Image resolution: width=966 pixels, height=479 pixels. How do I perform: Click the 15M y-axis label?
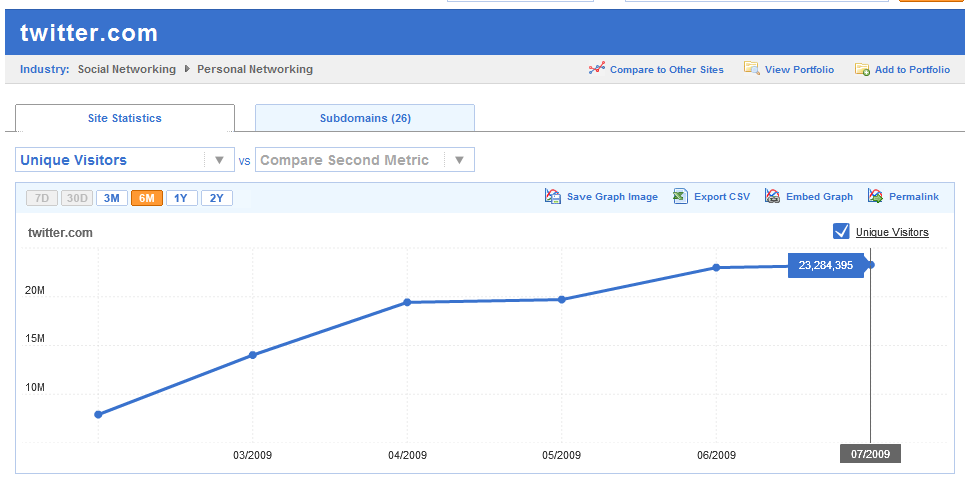(x=35, y=339)
